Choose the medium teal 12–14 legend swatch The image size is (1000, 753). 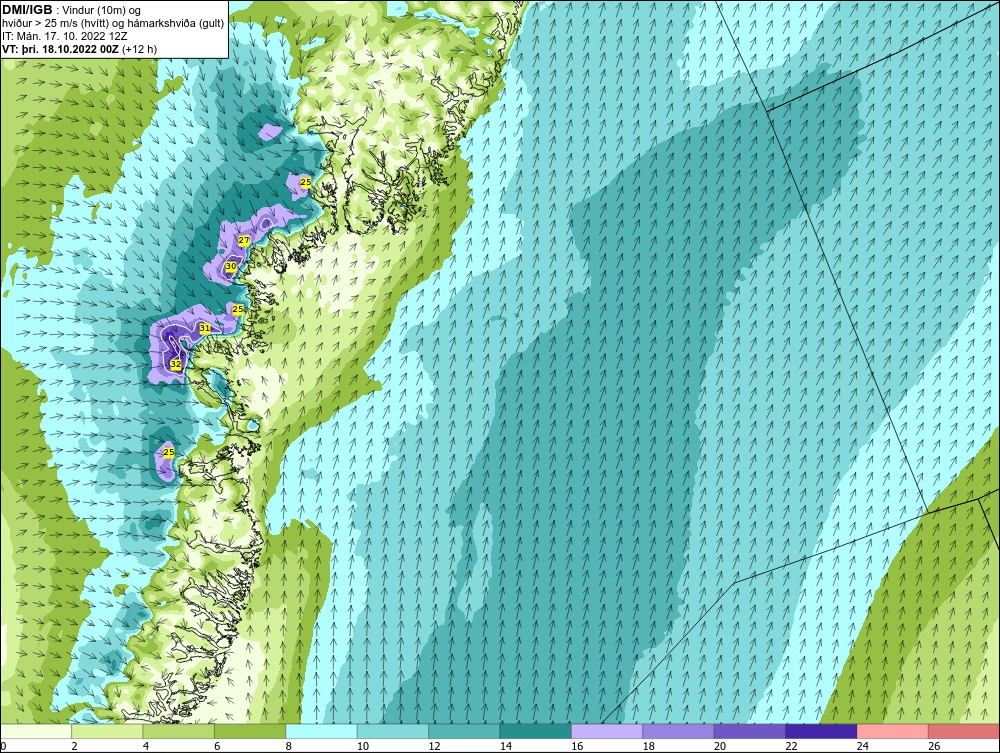(464, 731)
